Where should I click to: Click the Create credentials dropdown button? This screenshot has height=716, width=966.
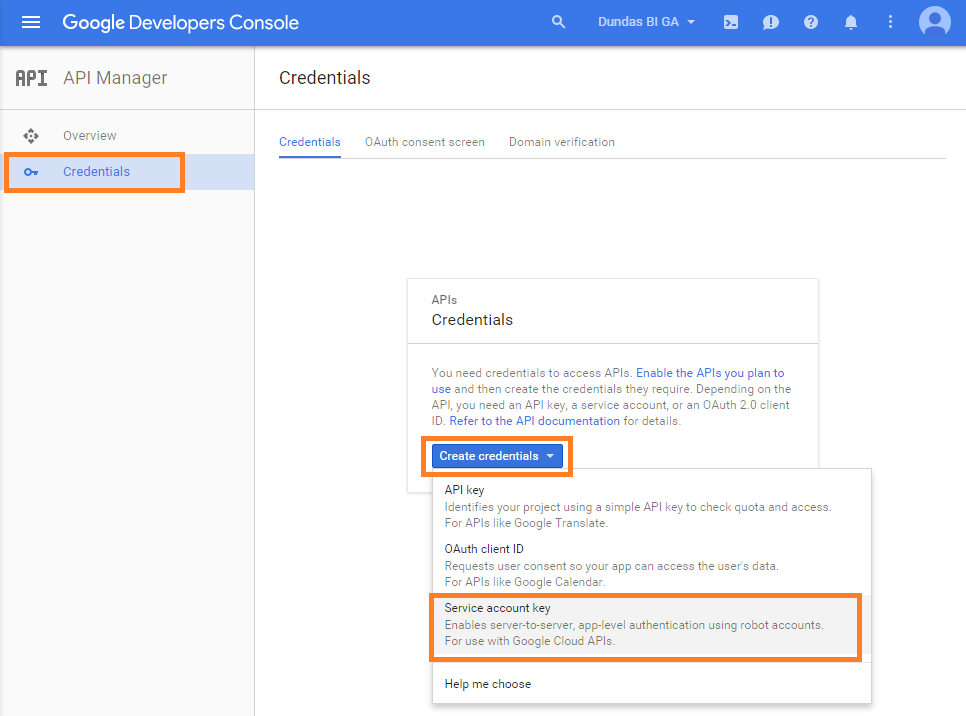(497, 456)
